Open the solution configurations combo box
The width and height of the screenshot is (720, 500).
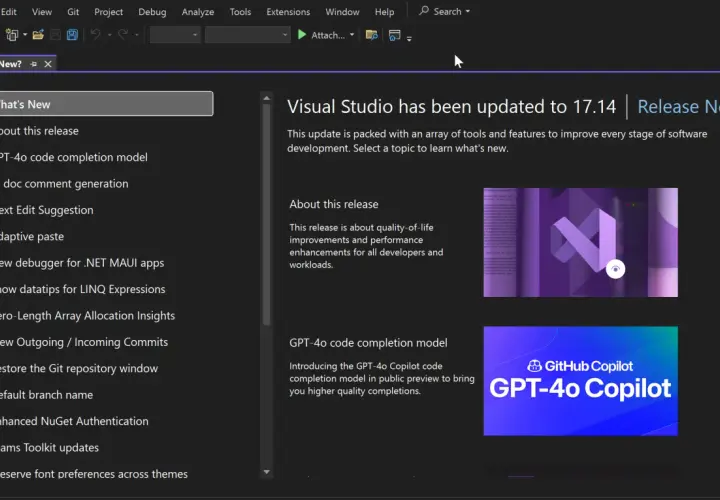(175, 35)
